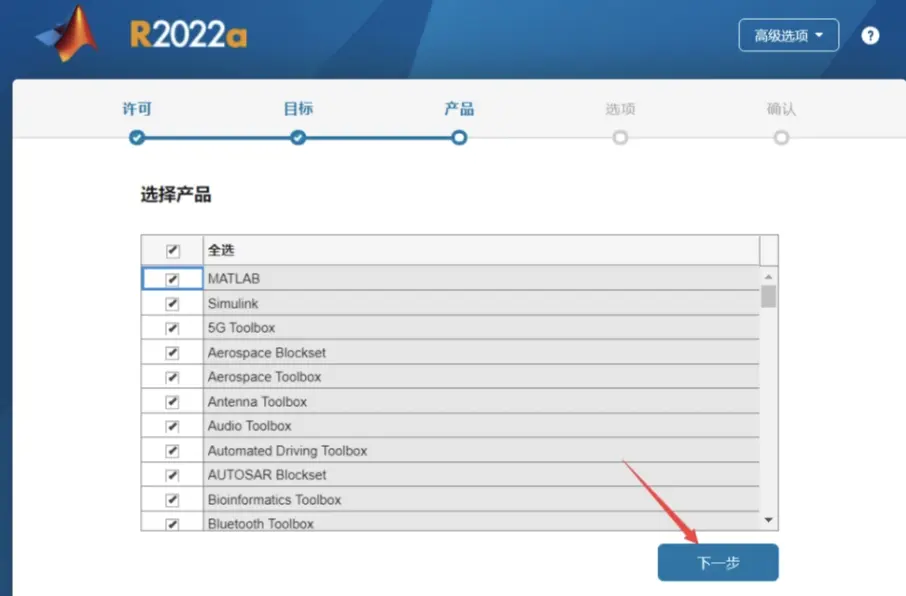Deselect the Aerospace Blockset checkbox
The width and height of the screenshot is (906, 596).
pos(172,353)
